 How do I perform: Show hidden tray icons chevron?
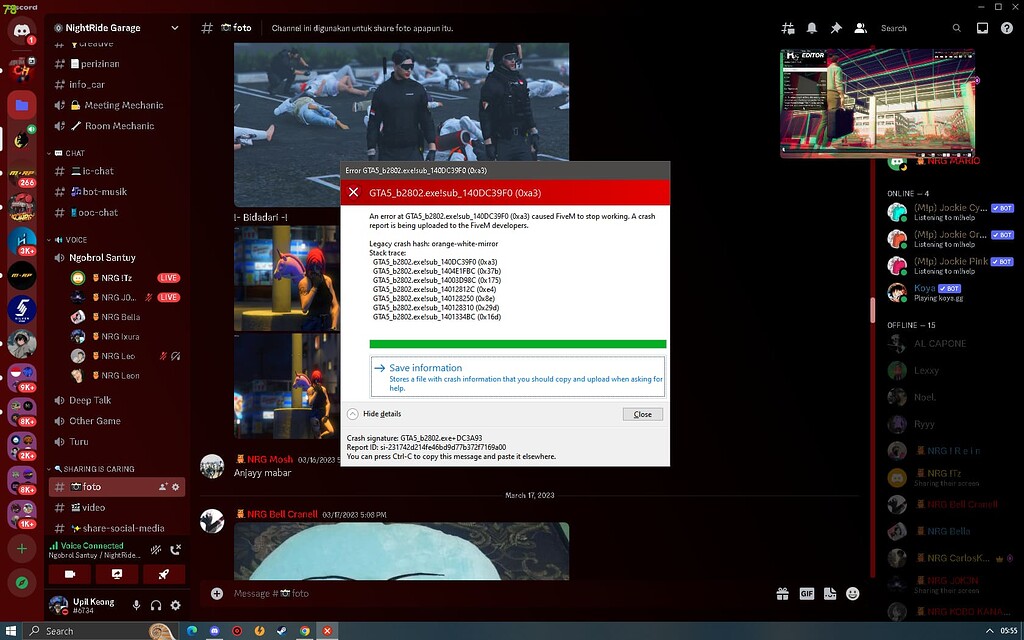point(989,632)
